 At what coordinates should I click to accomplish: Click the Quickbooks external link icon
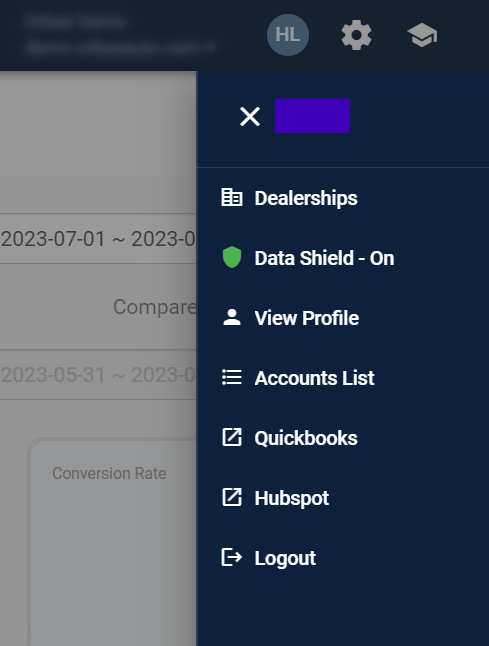(x=232, y=437)
